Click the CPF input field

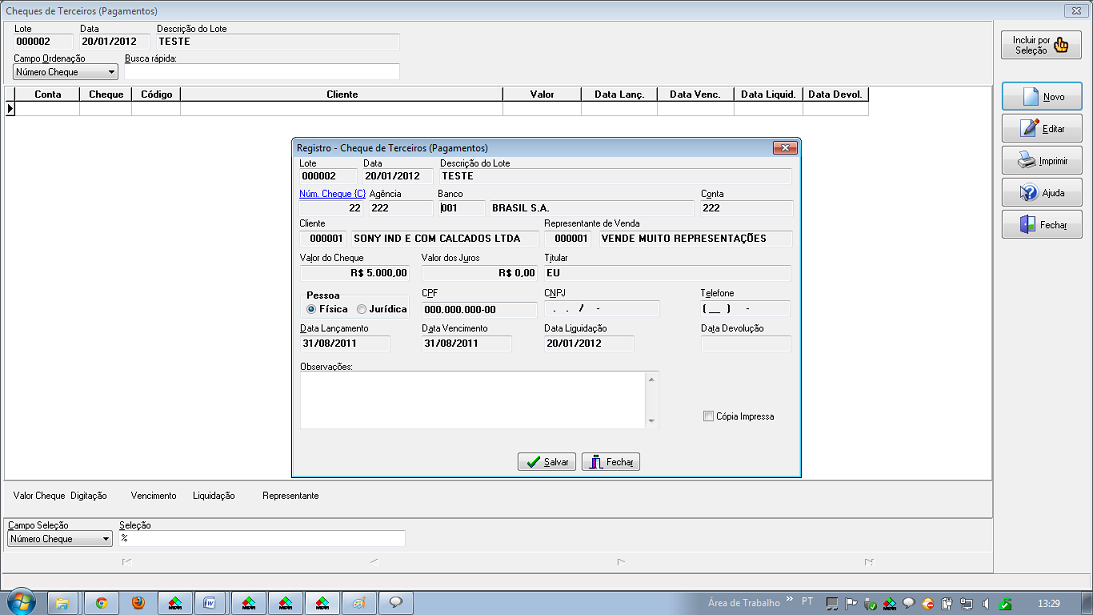(480, 310)
